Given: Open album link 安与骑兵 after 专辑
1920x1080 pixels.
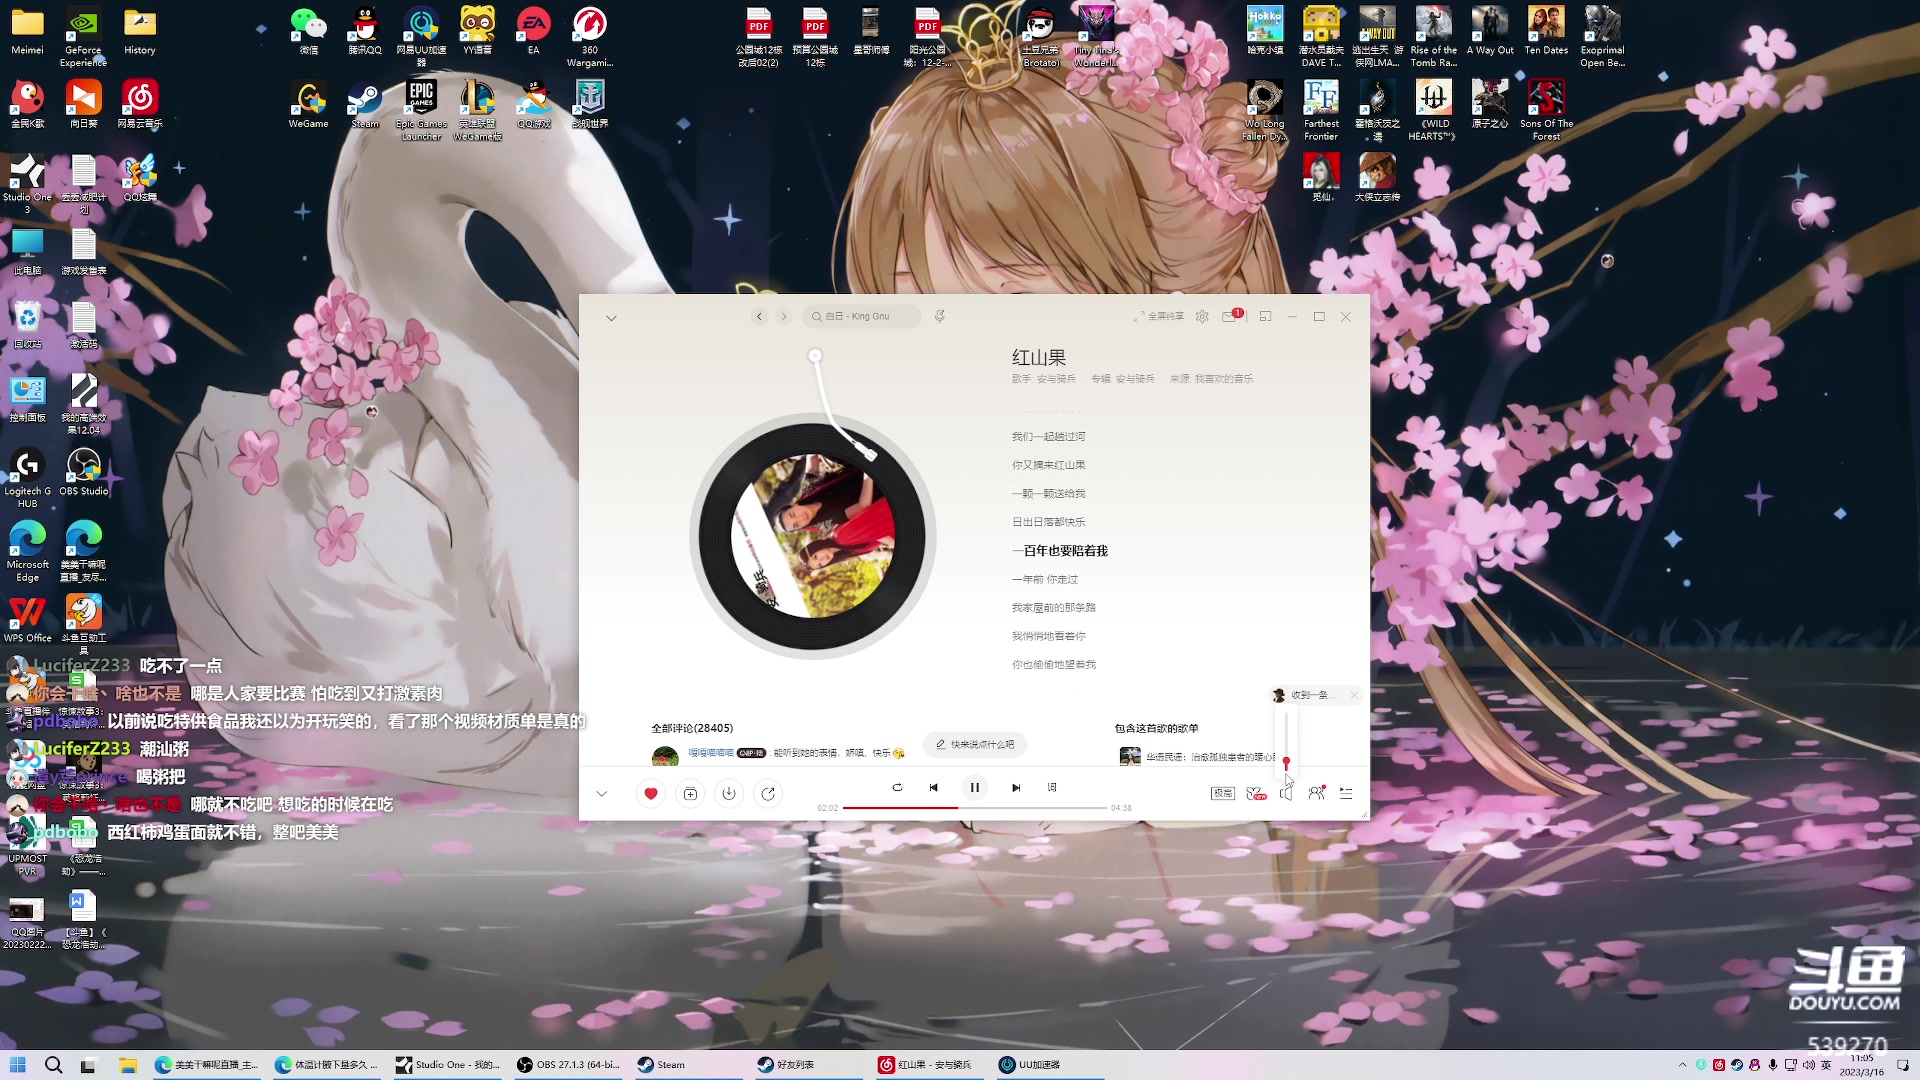Looking at the screenshot, I should [x=1135, y=379].
